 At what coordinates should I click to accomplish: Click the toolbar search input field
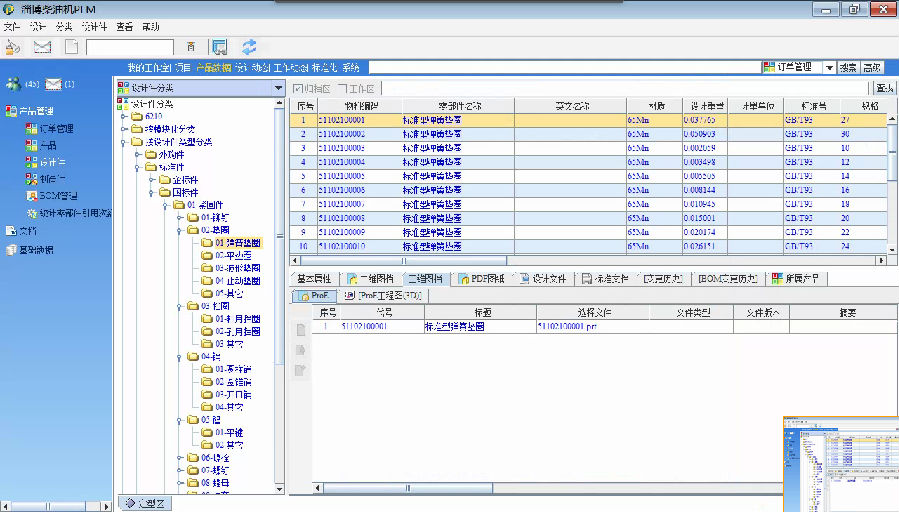tap(130, 47)
